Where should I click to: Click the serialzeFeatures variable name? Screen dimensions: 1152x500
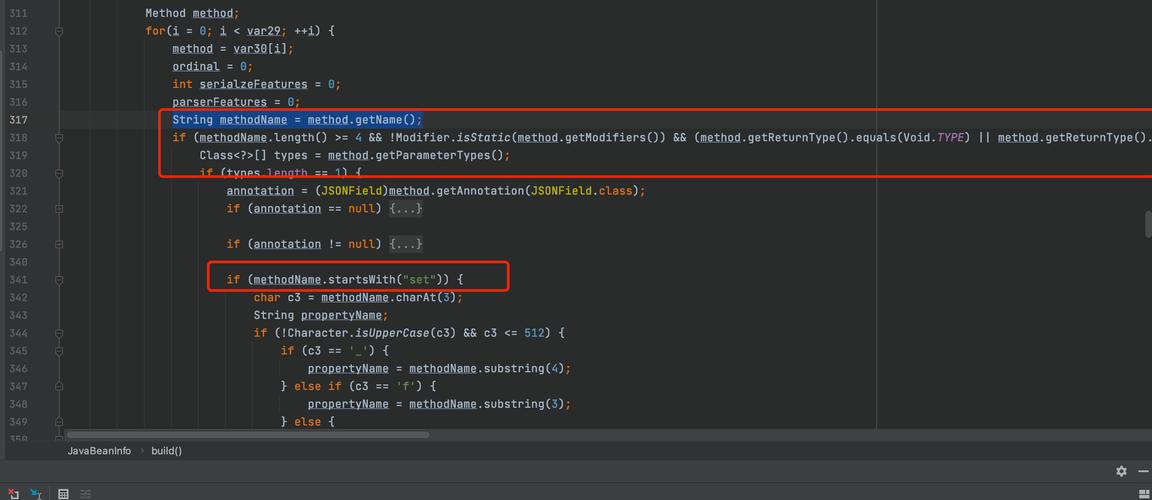pyautogui.click(x=253, y=84)
